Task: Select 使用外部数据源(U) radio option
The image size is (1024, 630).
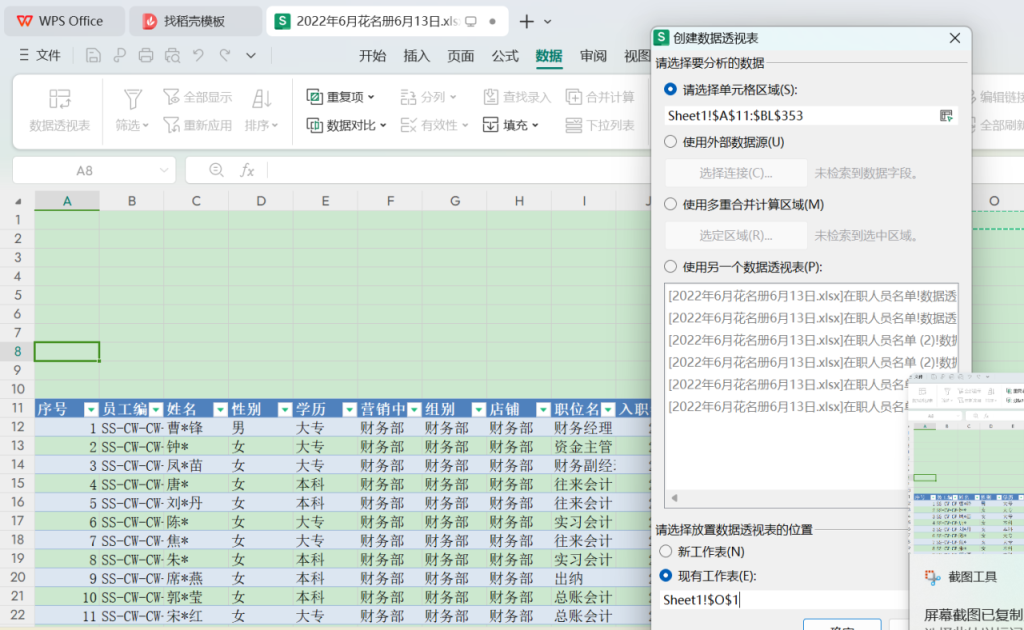Action: pos(670,142)
